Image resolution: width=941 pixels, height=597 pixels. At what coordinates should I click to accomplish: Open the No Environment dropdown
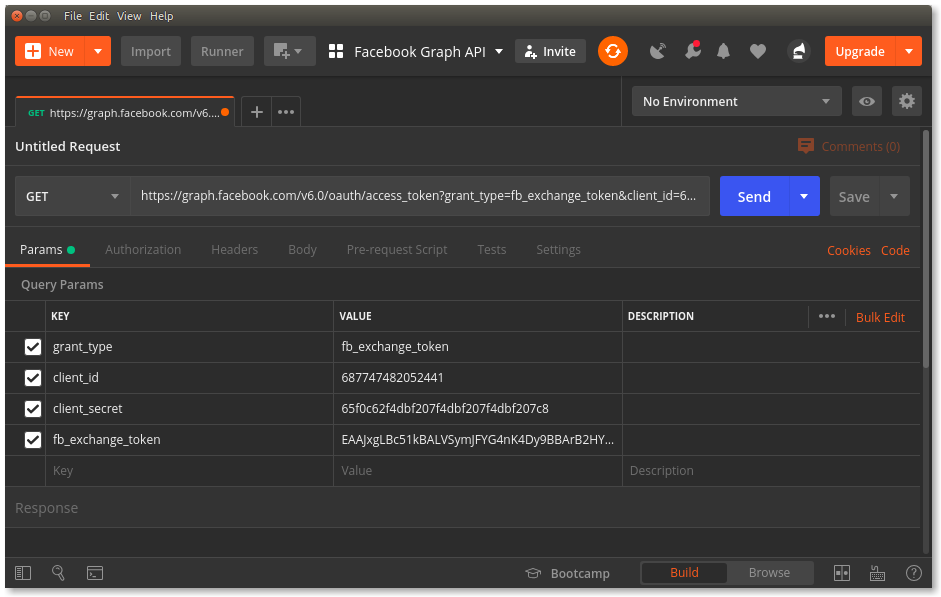pos(736,101)
